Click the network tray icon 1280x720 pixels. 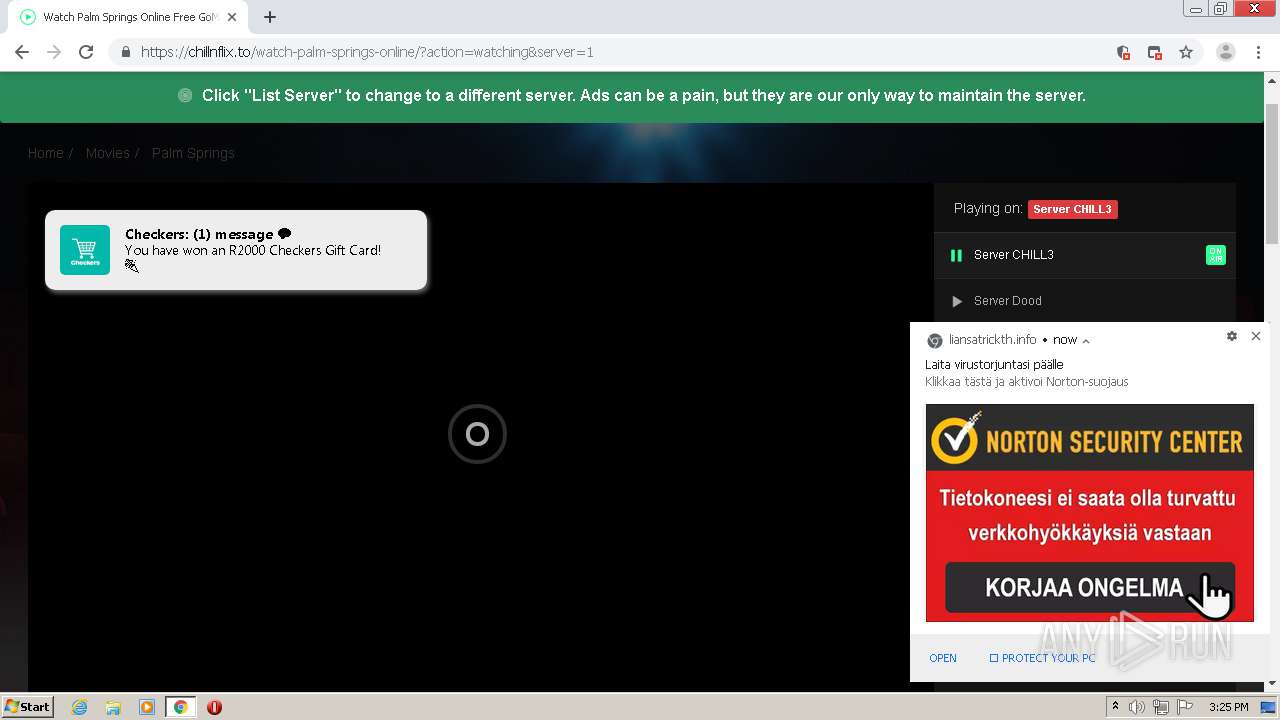click(1161, 707)
